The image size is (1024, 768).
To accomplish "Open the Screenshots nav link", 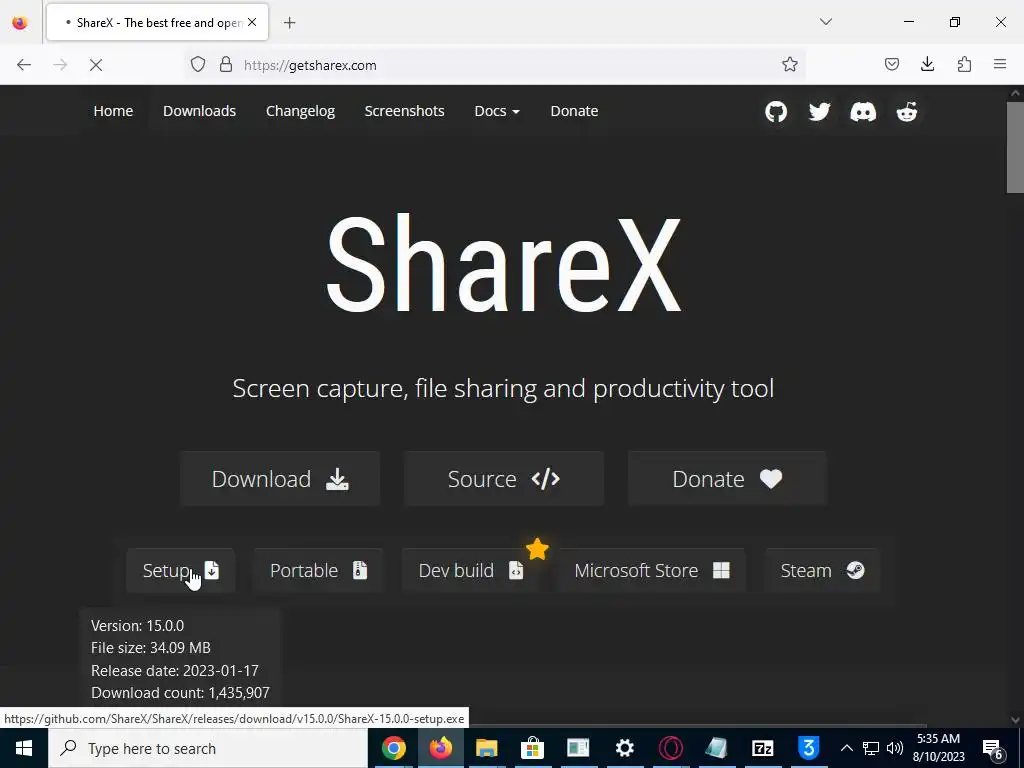I will 404,111.
